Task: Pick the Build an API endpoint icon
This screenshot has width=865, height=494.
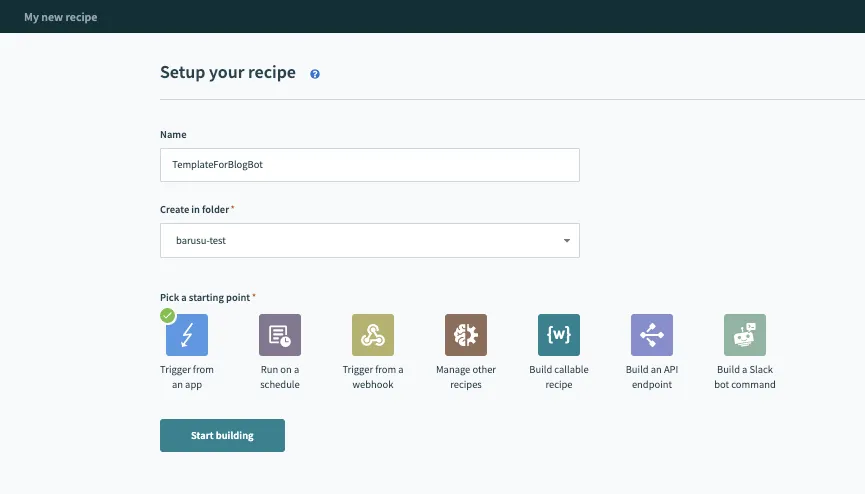Action: pyautogui.click(x=652, y=335)
